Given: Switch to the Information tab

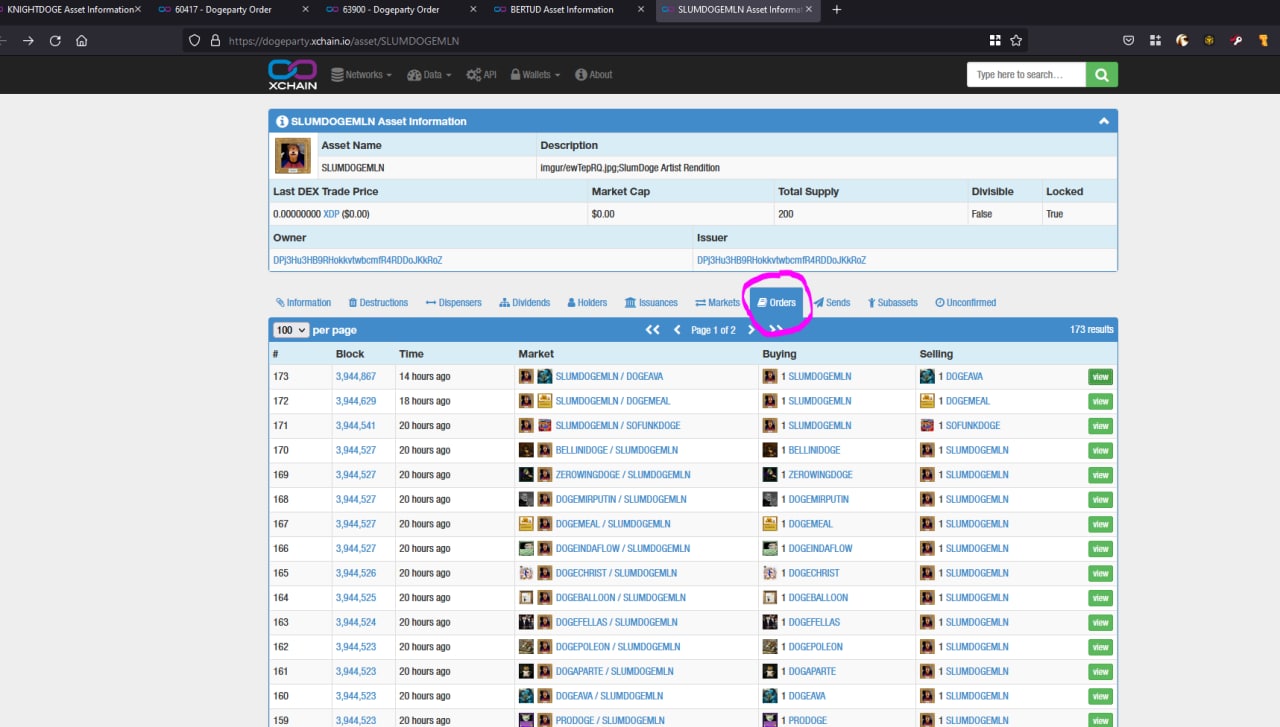Looking at the screenshot, I should 303,303.
